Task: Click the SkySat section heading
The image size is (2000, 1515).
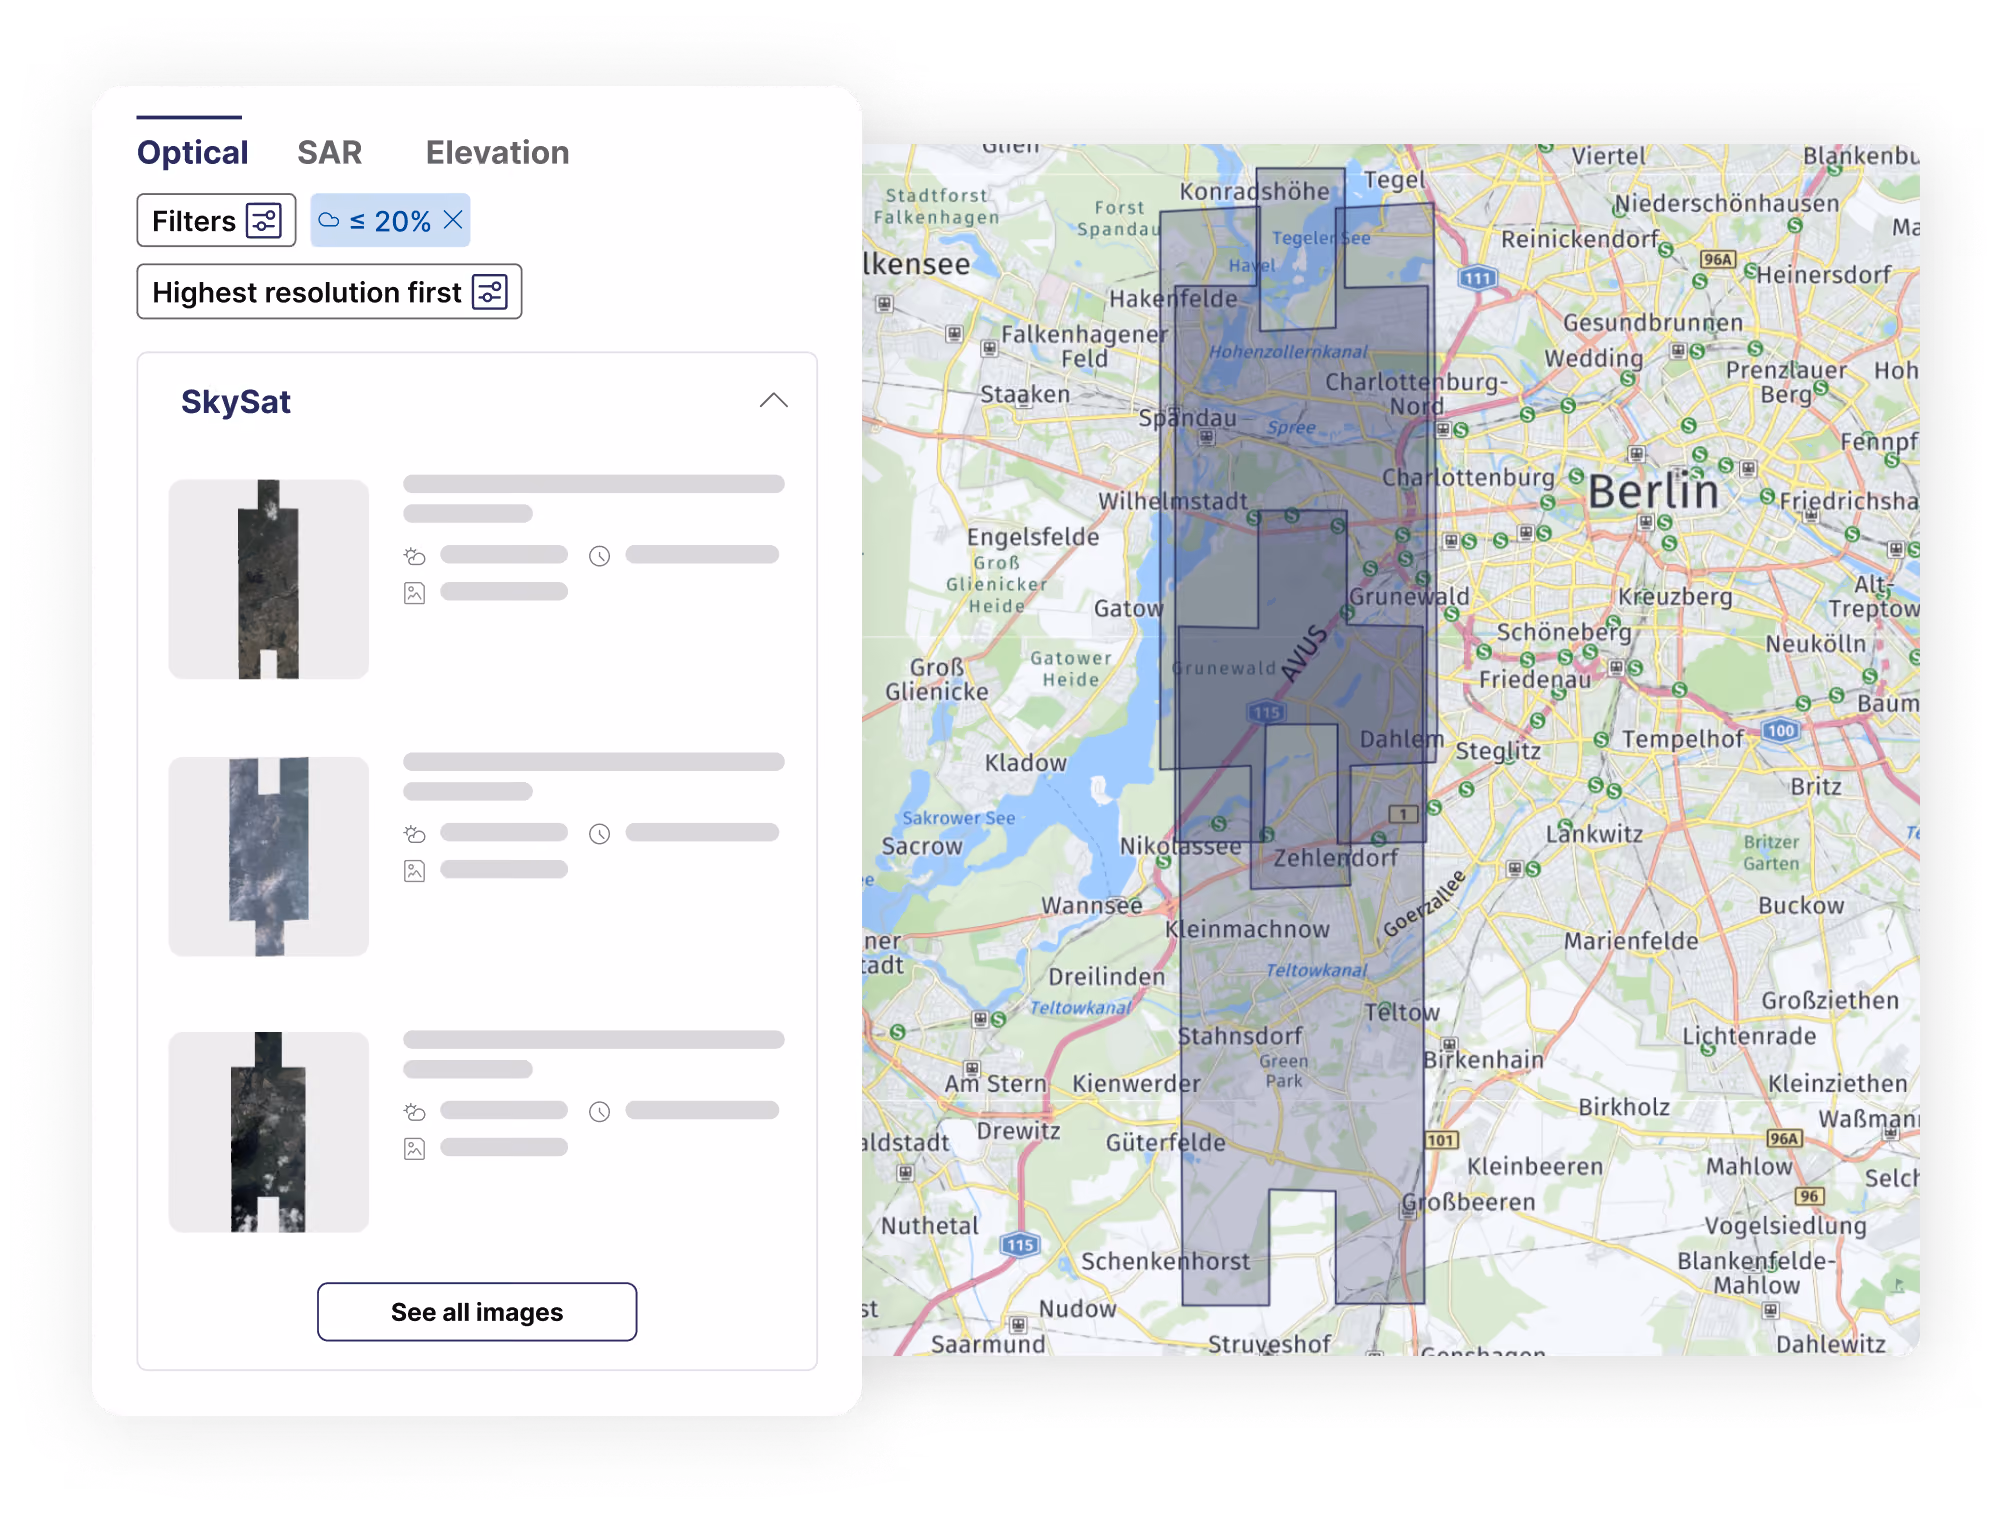Action: coord(236,401)
